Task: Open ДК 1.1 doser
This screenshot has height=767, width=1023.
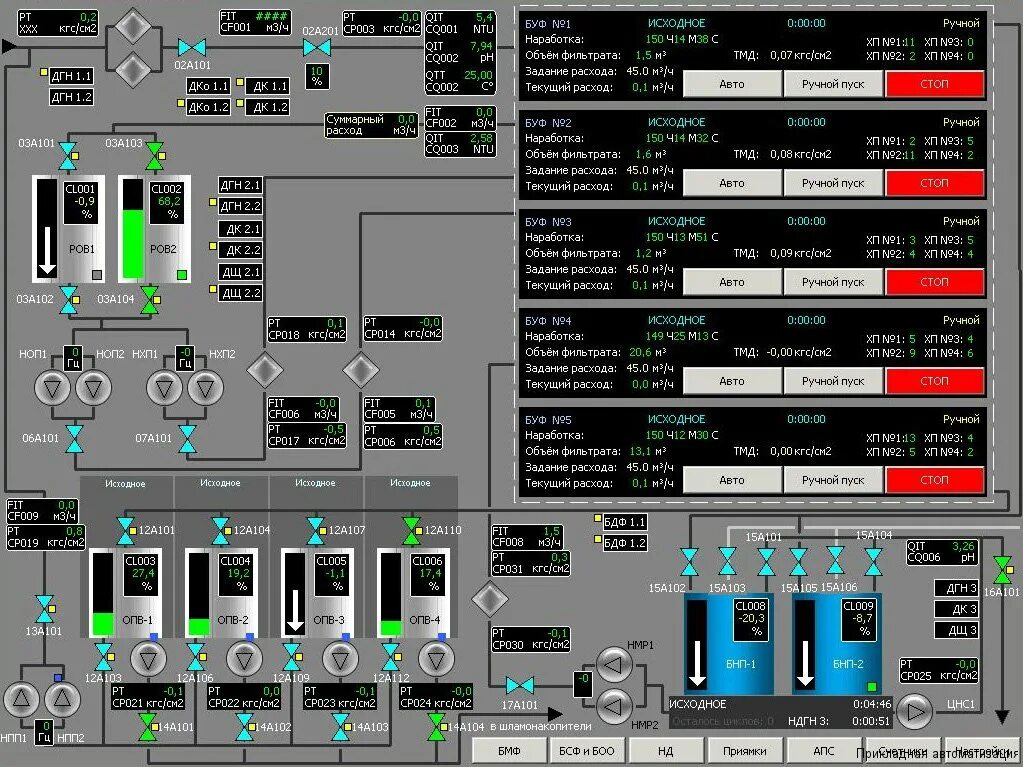Action: (267, 86)
